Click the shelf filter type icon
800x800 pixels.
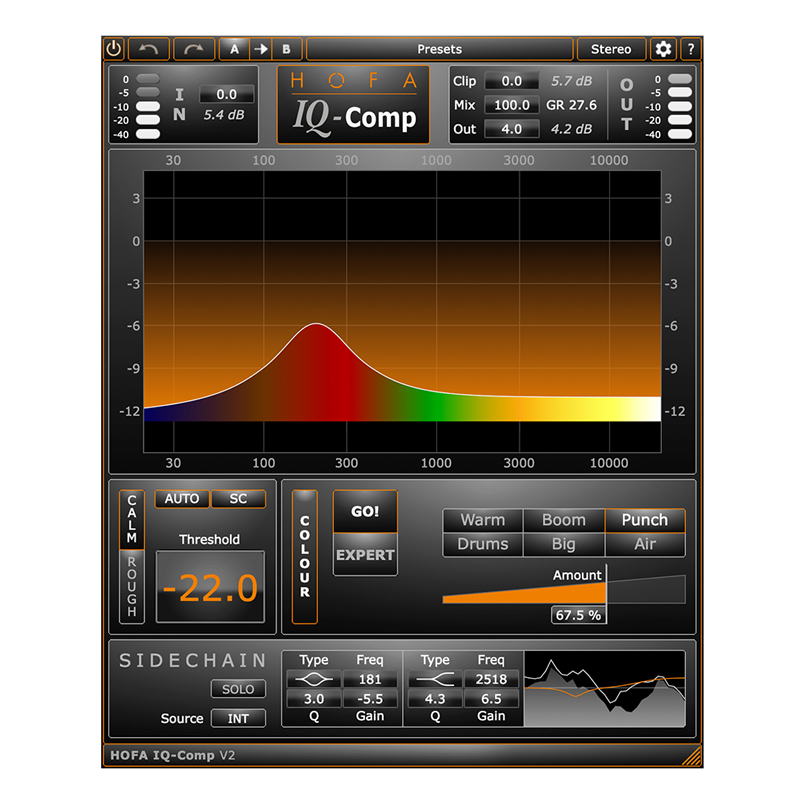(434, 679)
